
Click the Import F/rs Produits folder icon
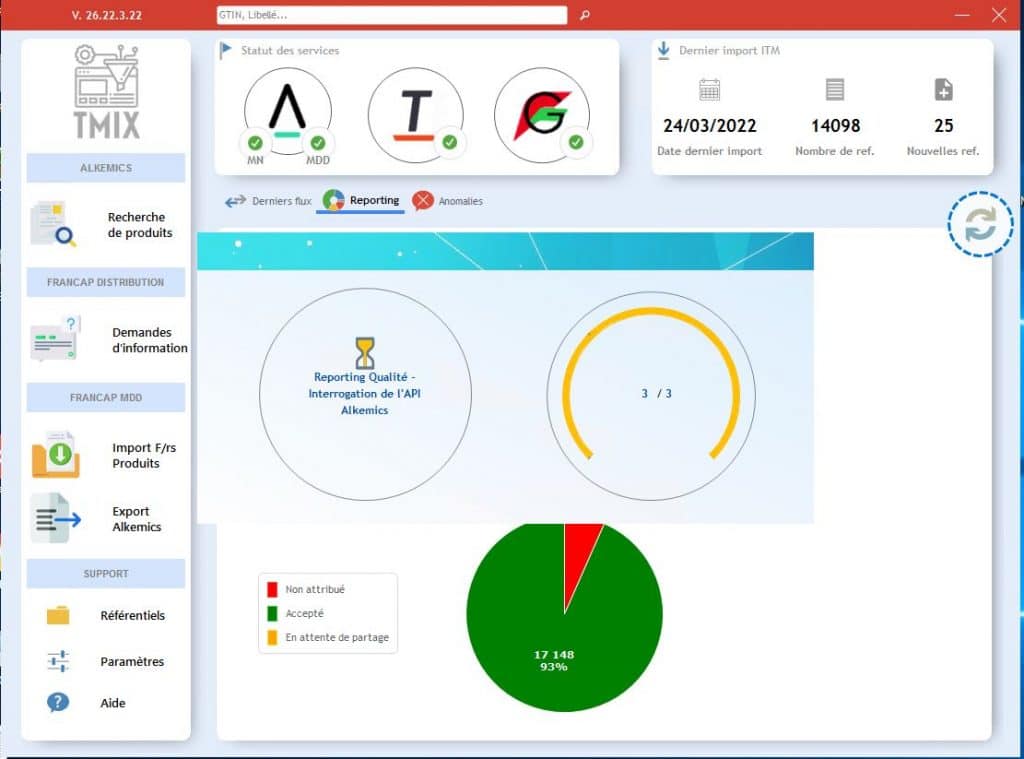54,455
